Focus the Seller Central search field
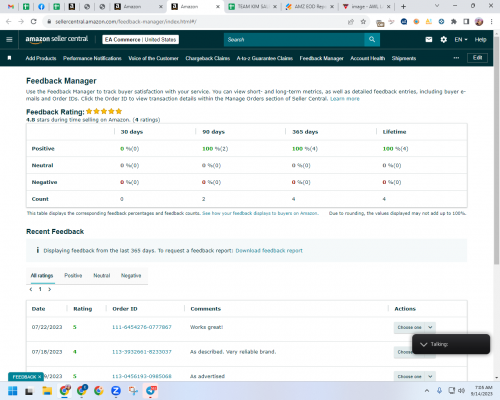500x400 pixels. point(294,39)
